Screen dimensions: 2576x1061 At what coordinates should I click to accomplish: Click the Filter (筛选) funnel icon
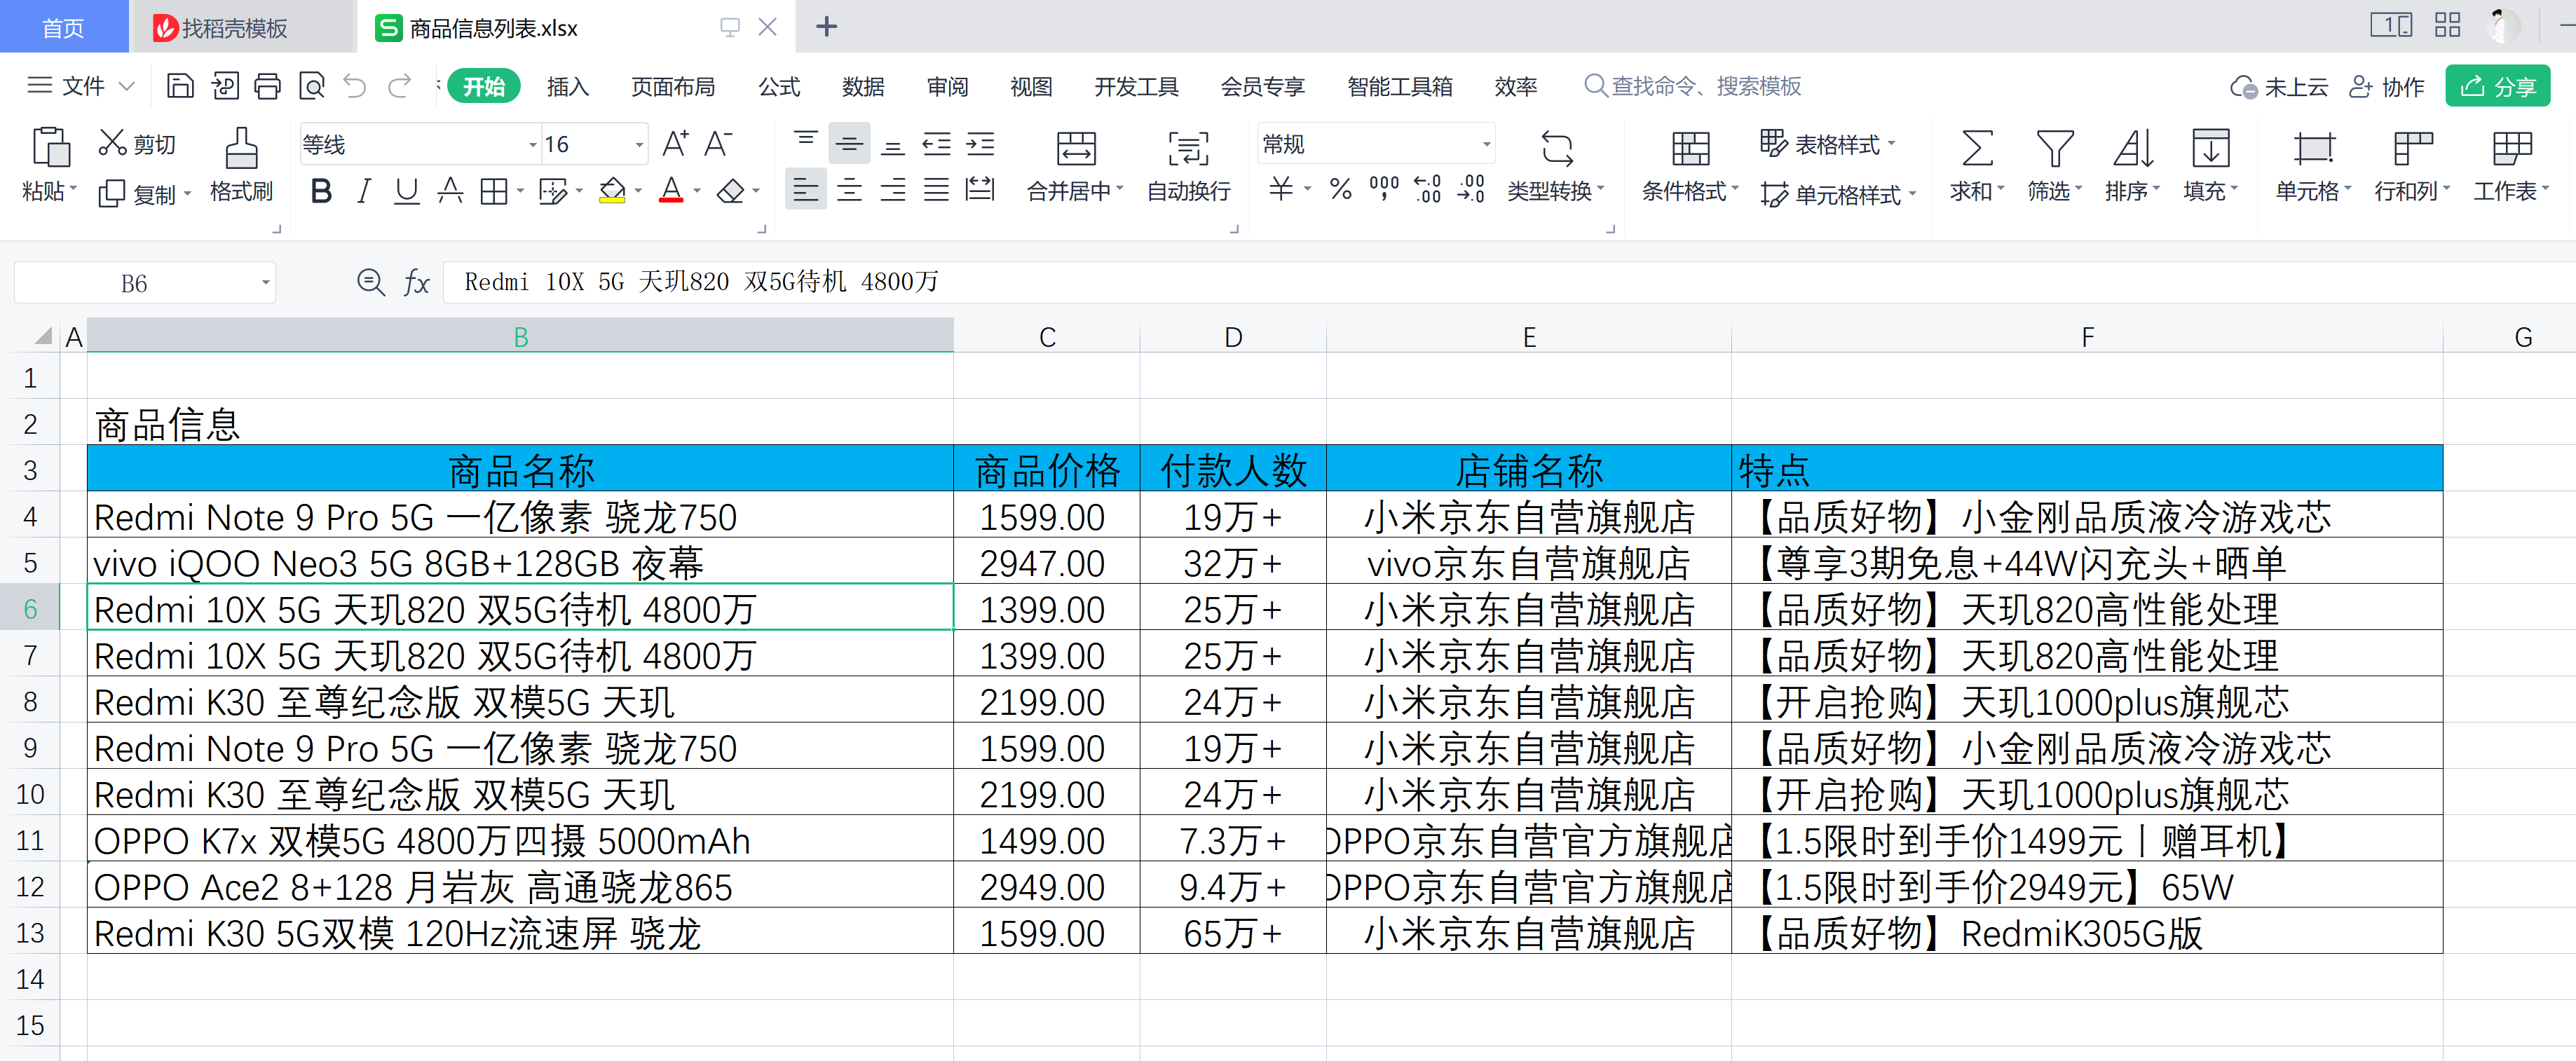[2054, 149]
